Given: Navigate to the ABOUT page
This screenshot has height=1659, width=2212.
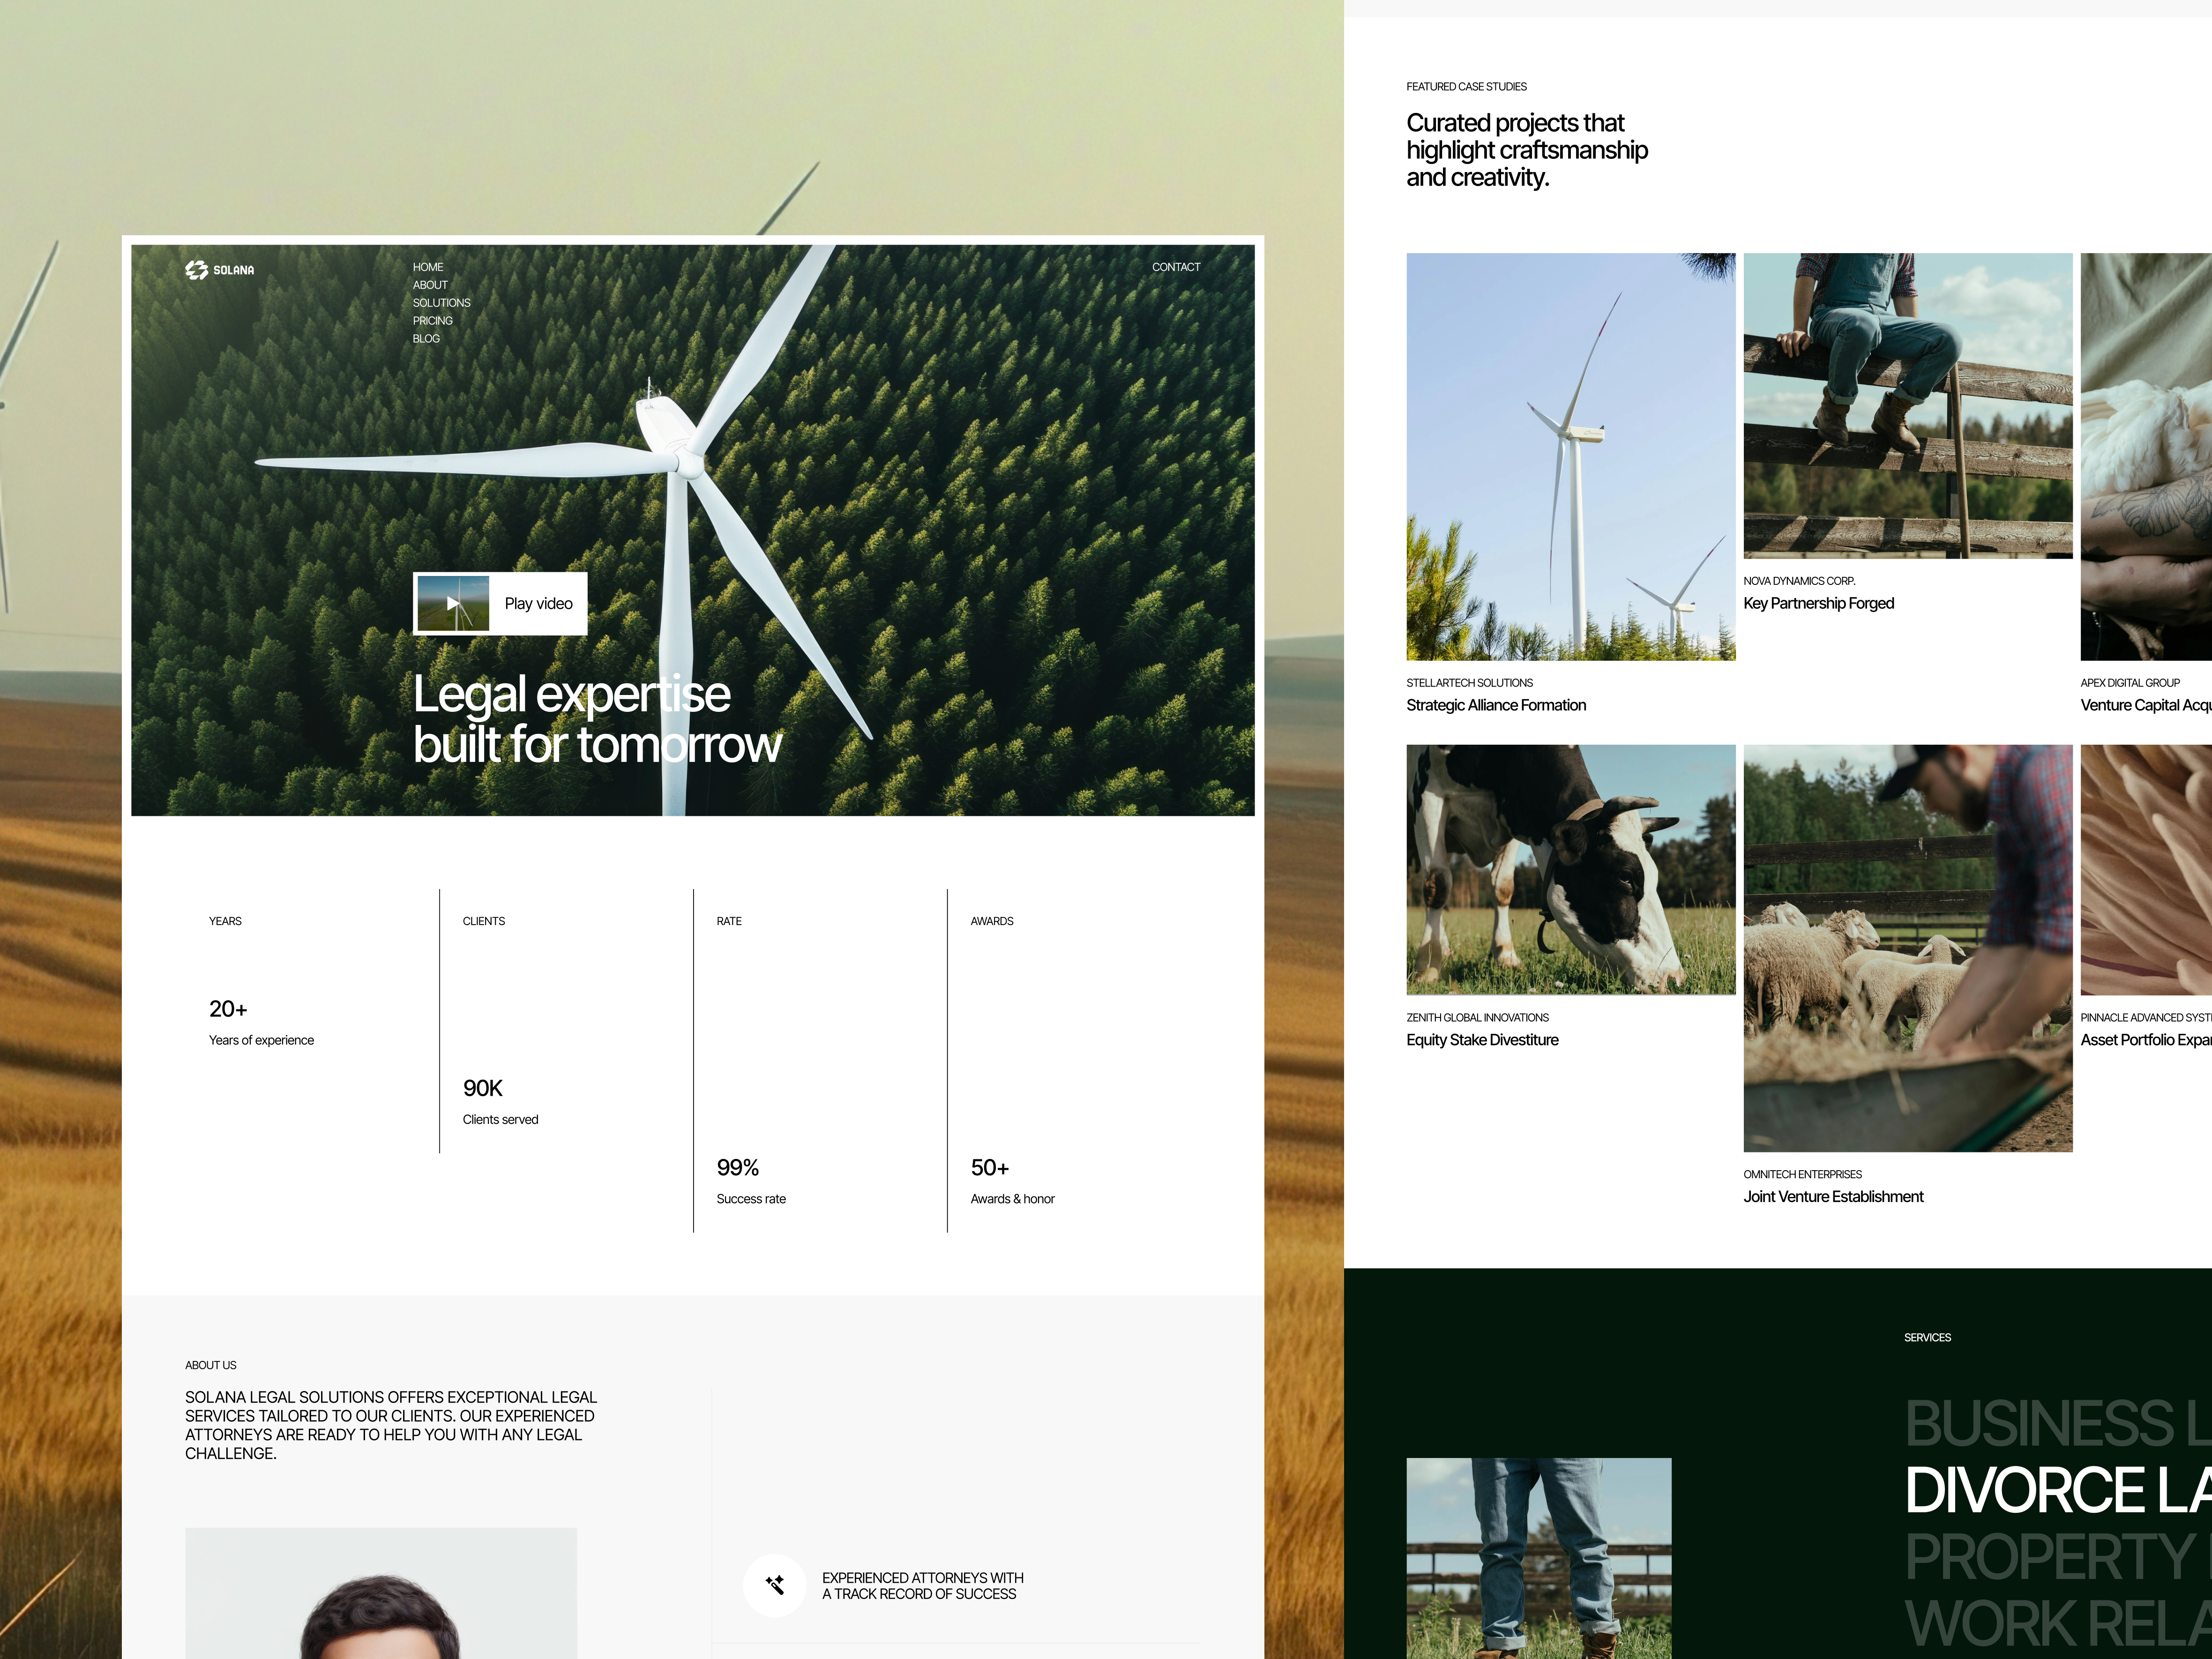Looking at the screenshot, I should click(x=430, y=285).
